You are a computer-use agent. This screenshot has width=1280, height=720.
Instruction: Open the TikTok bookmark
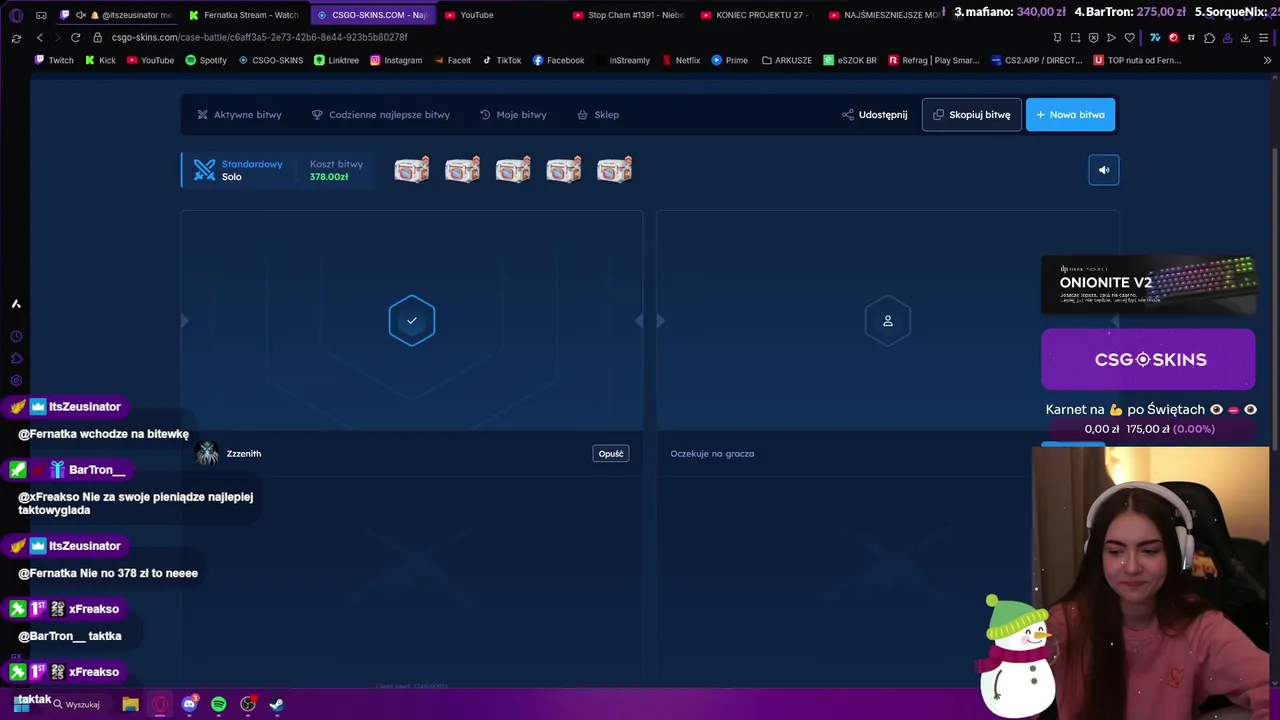pyautogui.click(x=502, y=60)
